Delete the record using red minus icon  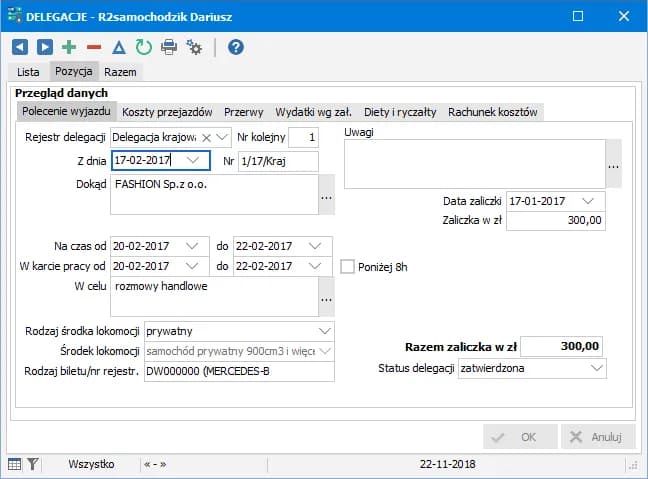(94, 46)
